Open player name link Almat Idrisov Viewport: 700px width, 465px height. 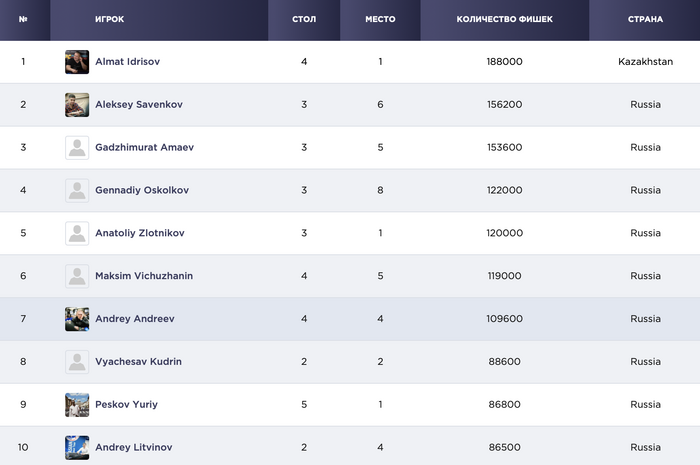pyautogui.click(x=127, y=62)
